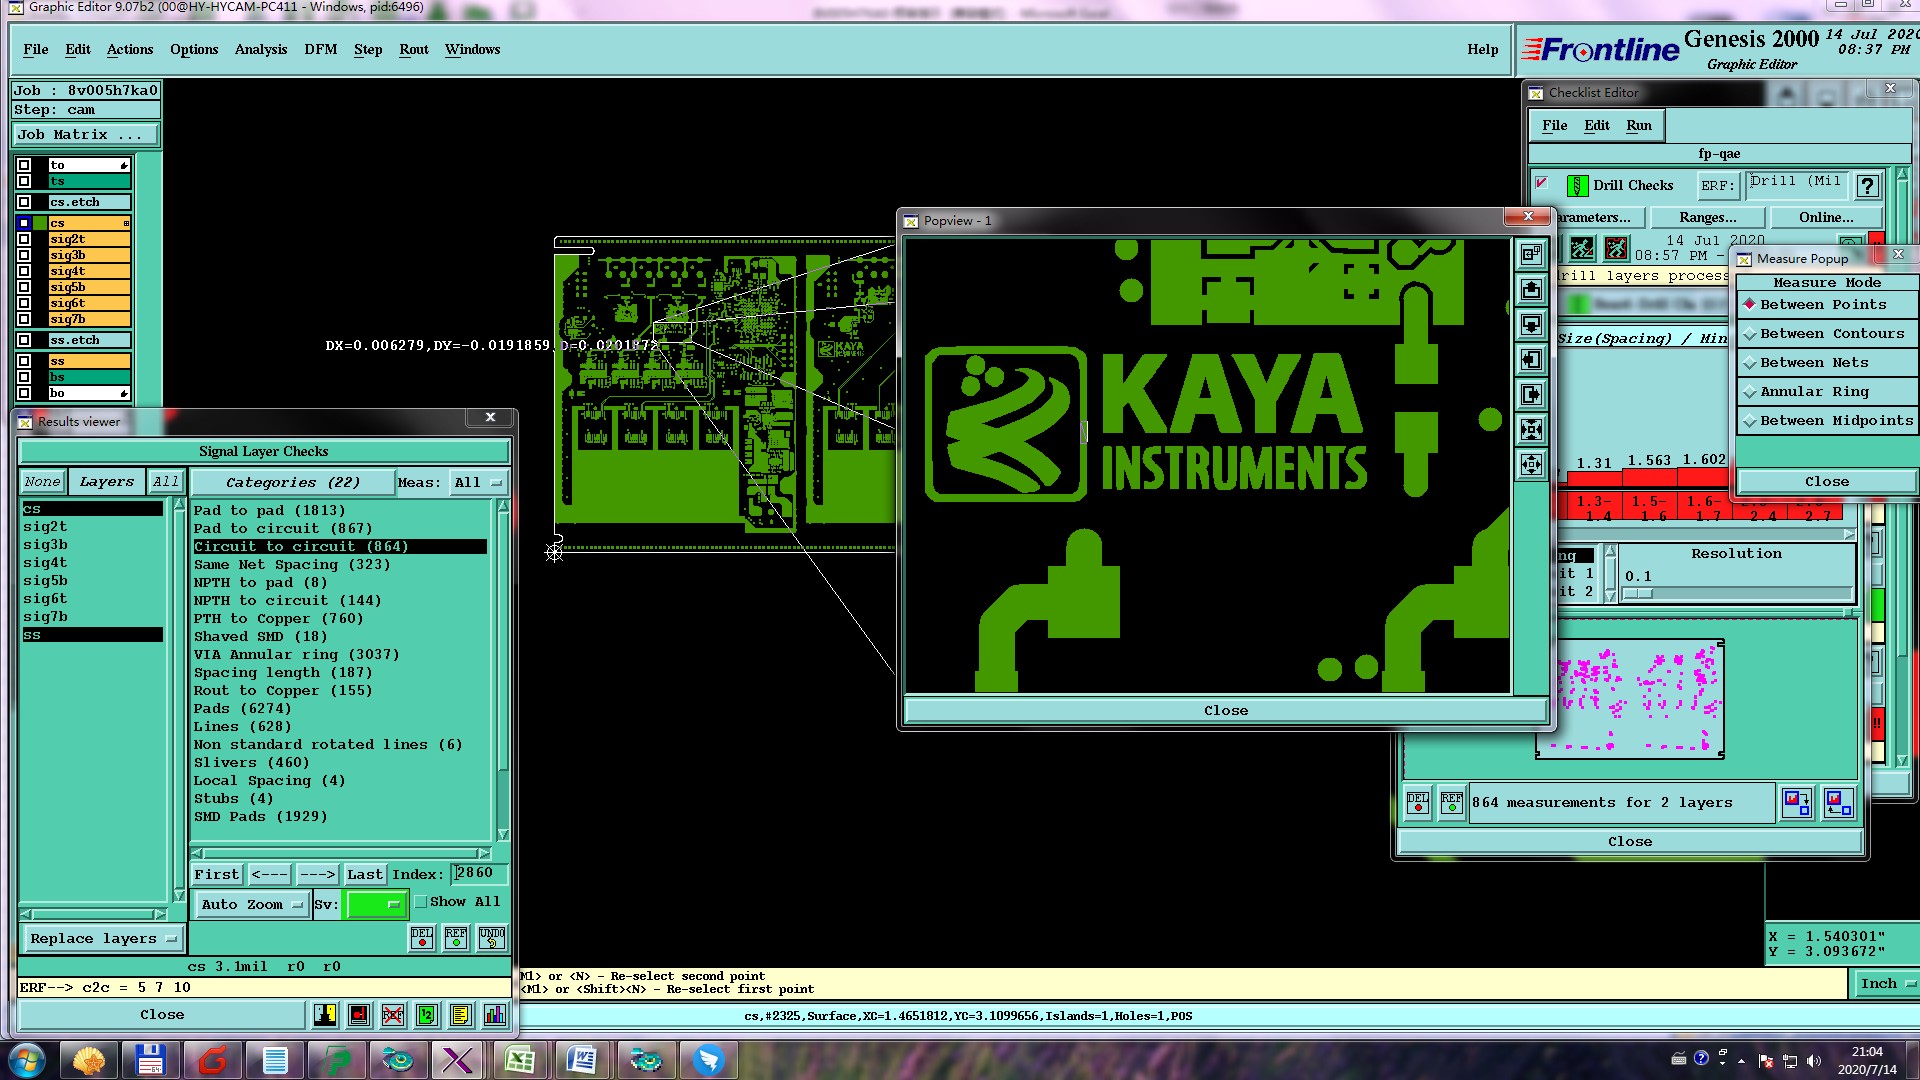This screenshot has height=1080, width=1920.
Task: Expand the Replace layers dropdown
Action: coord(101,939)
